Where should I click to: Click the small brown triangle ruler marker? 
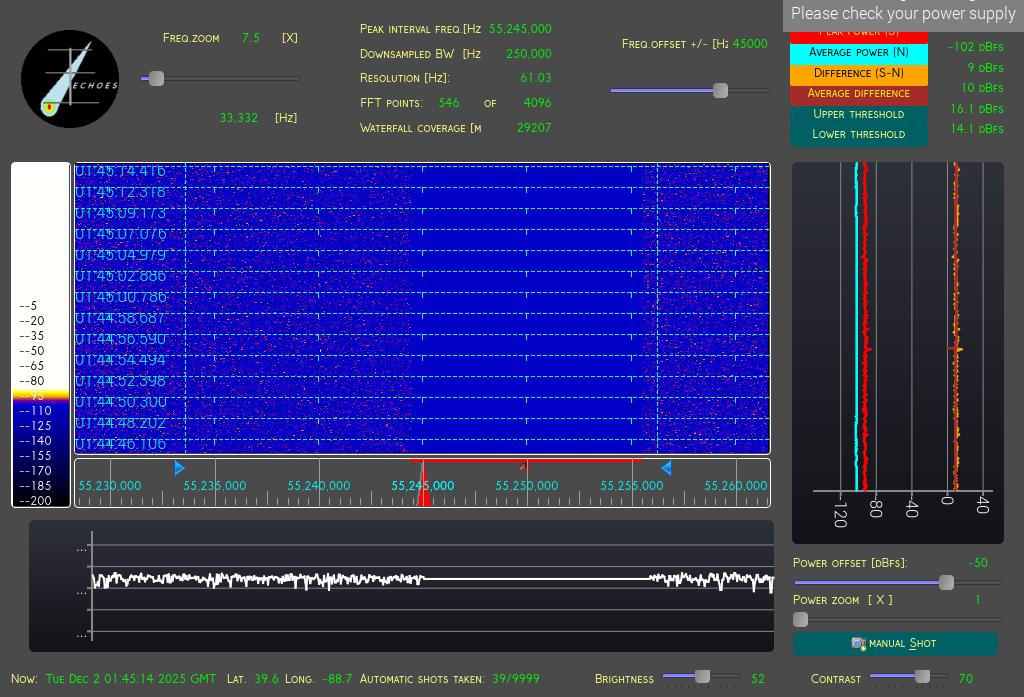point(522,466)
